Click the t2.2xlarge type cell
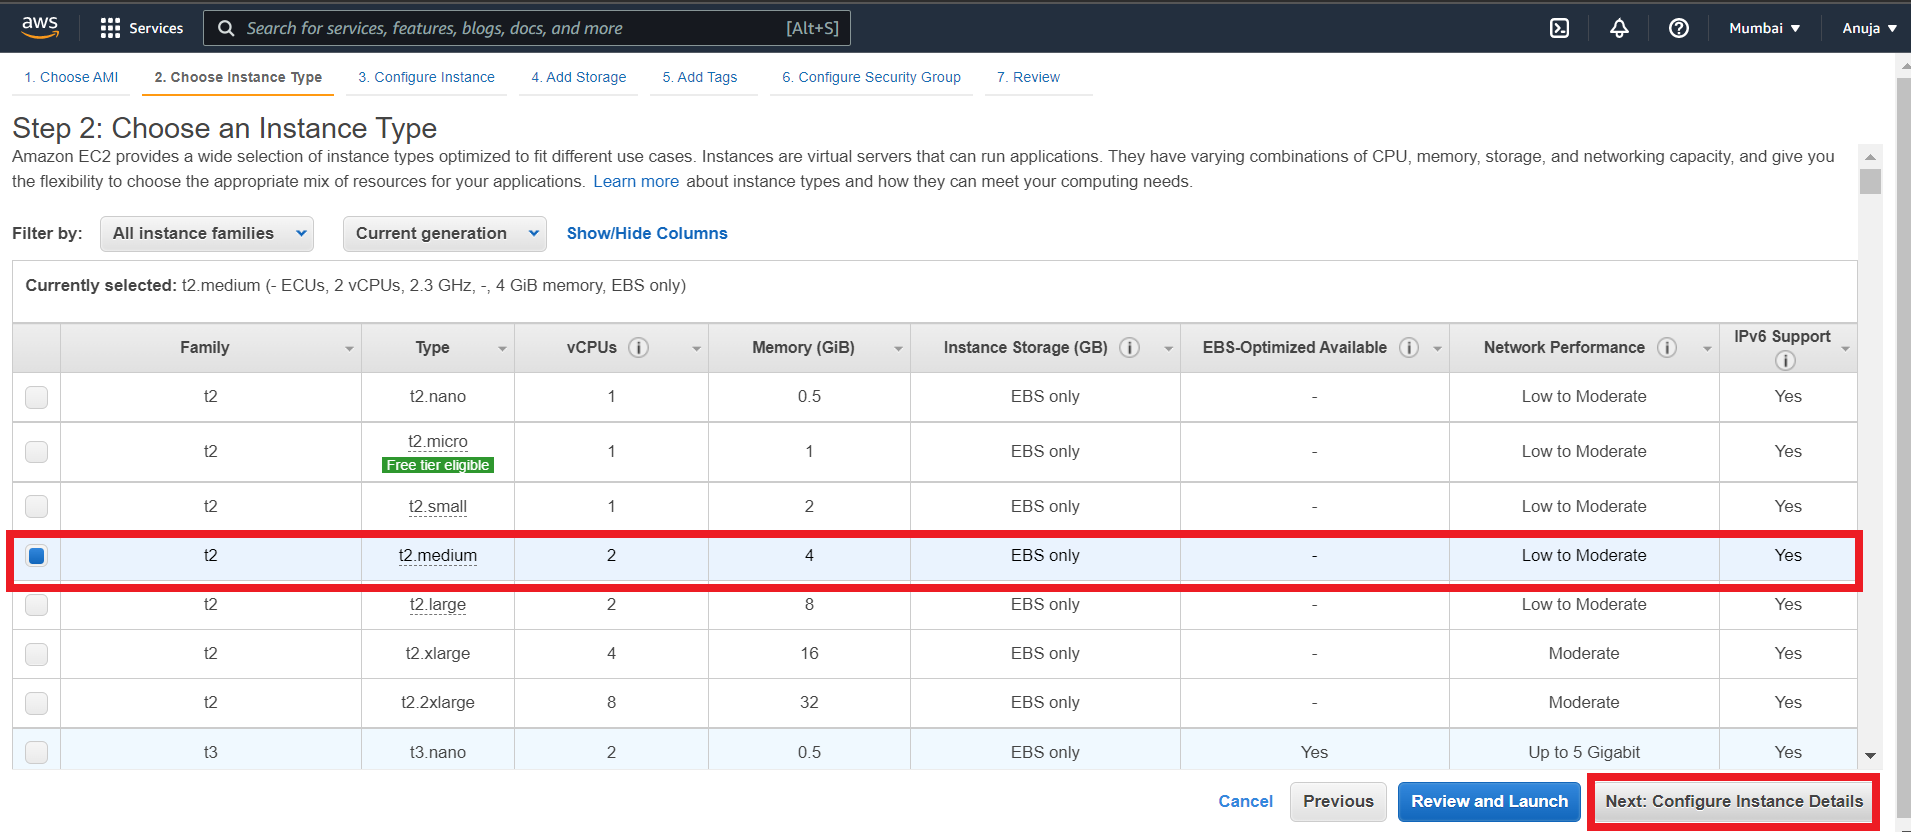The height and width of the screenshot is (832, 1911). point(437,702)
